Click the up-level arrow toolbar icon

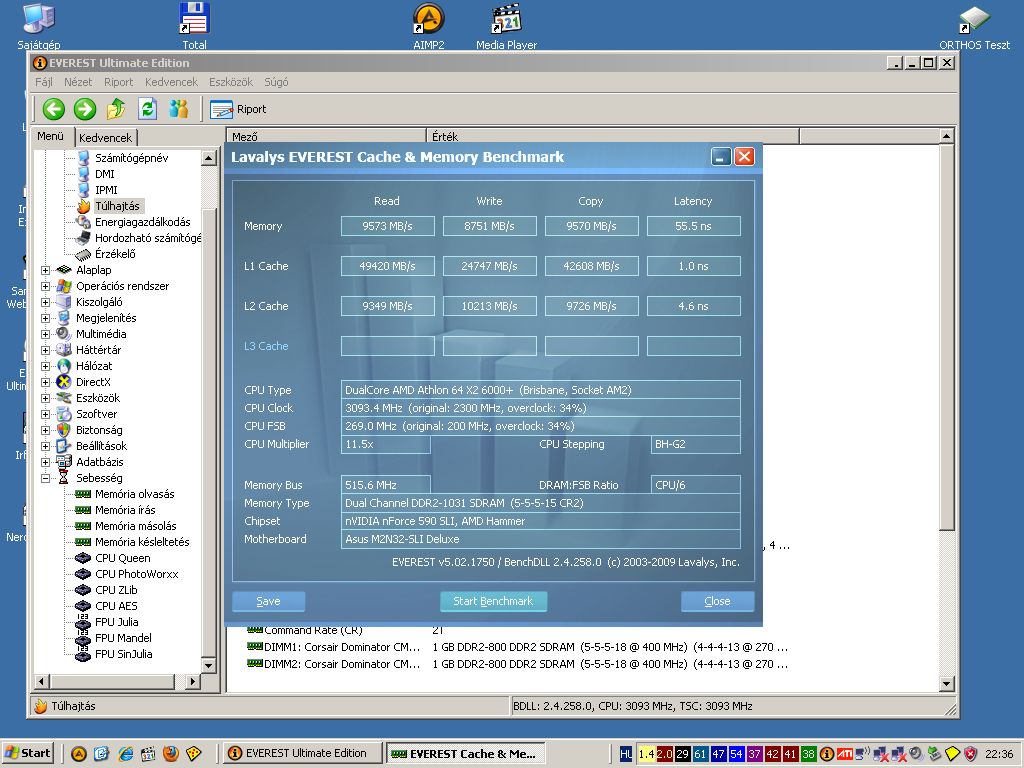point(116,109)
